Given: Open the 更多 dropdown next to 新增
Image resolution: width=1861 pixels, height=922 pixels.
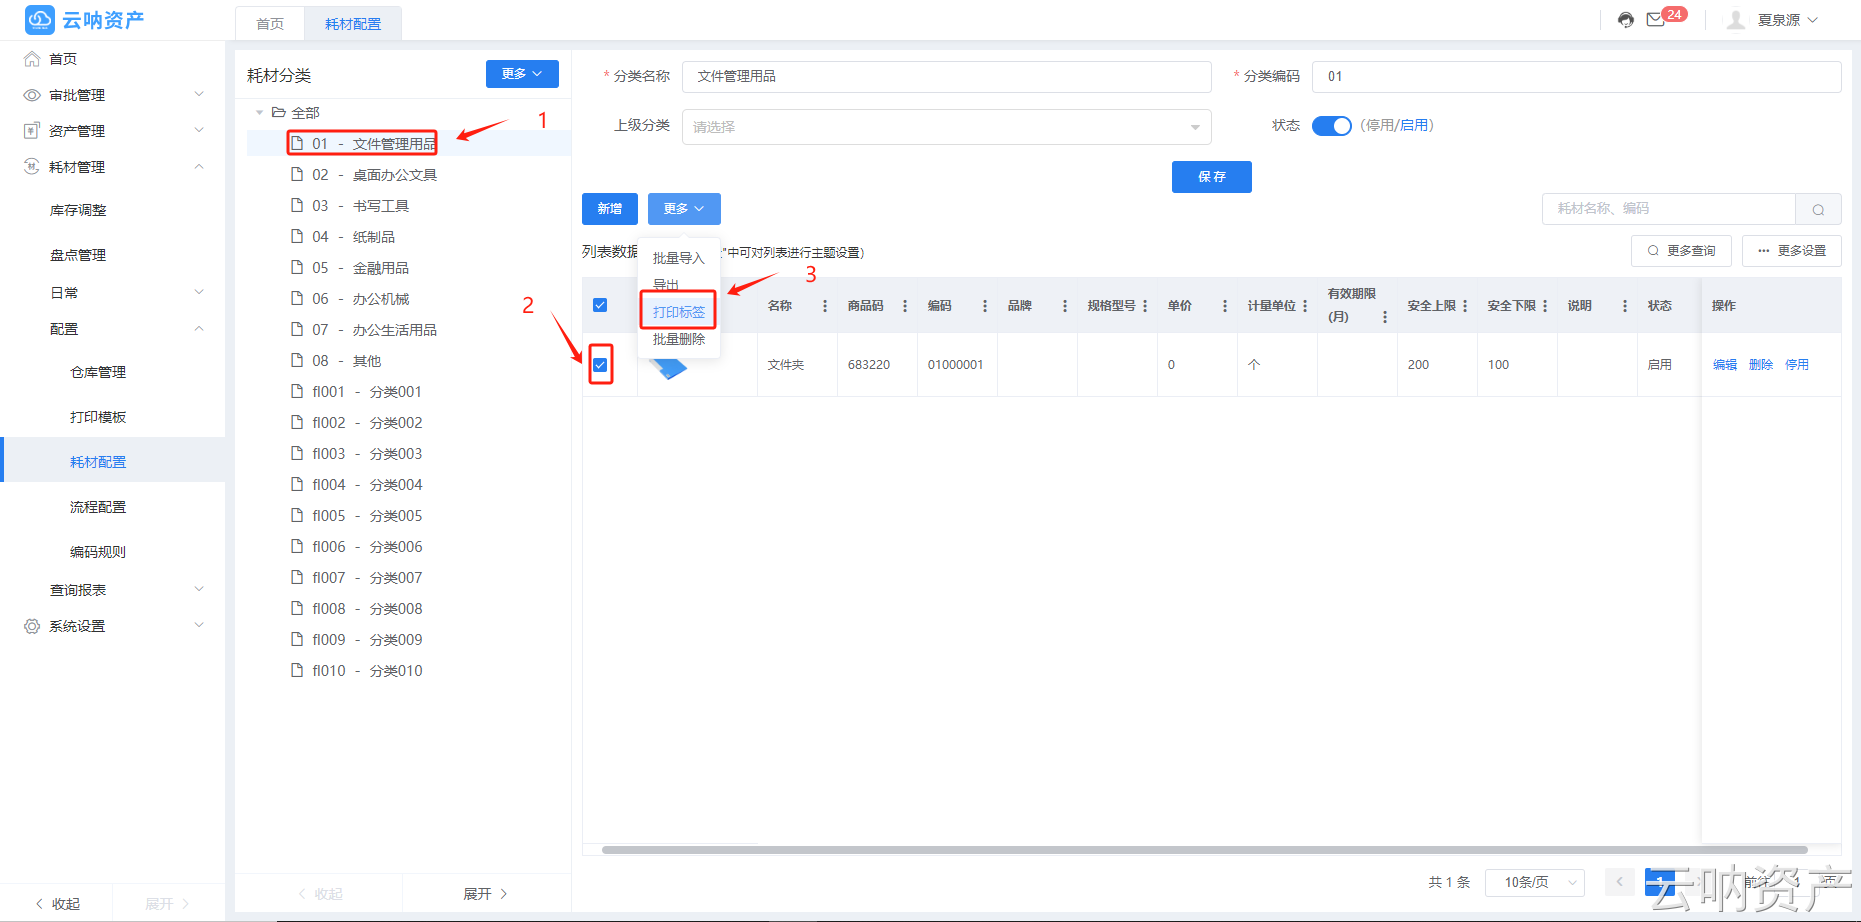Looking at the screenshot, I should (x=684, y=209).
